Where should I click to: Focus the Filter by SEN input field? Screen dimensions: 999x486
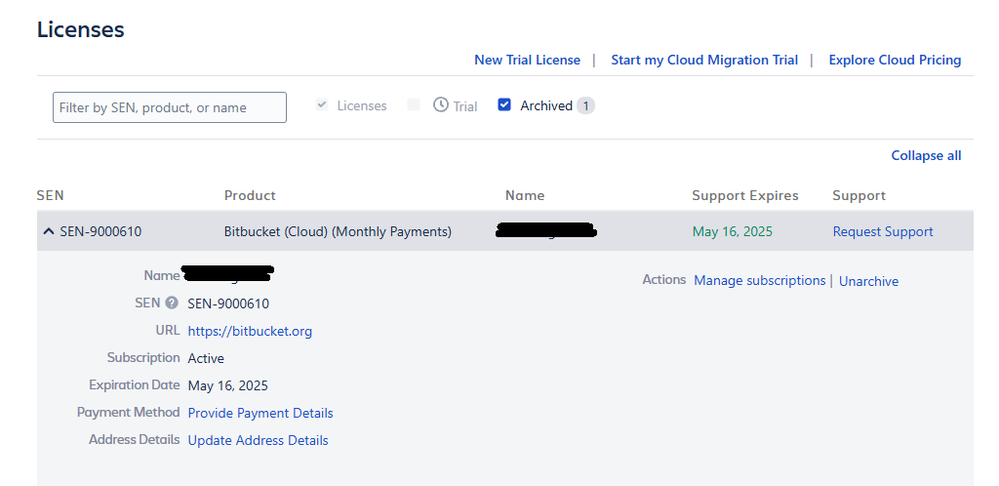tap(169, 108)
